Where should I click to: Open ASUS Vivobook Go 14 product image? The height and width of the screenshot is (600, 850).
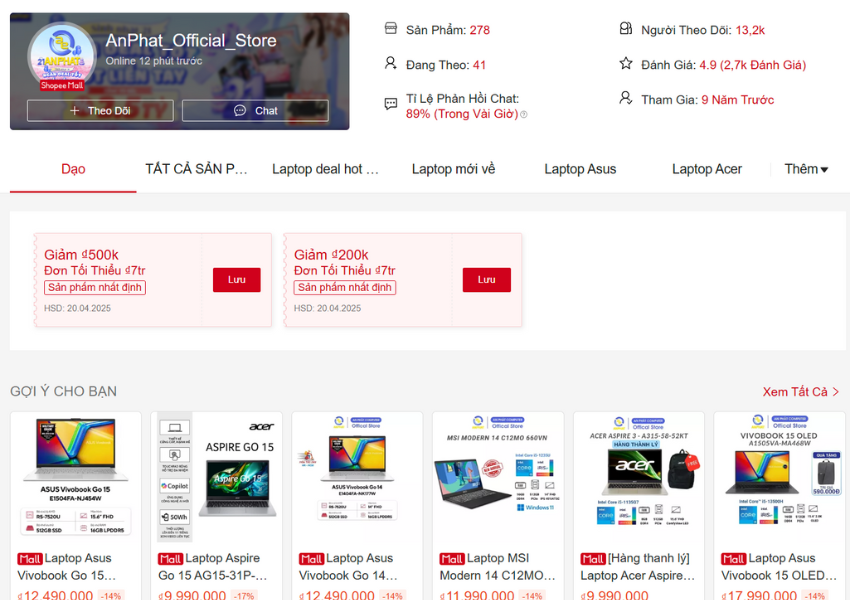(357, 477)
